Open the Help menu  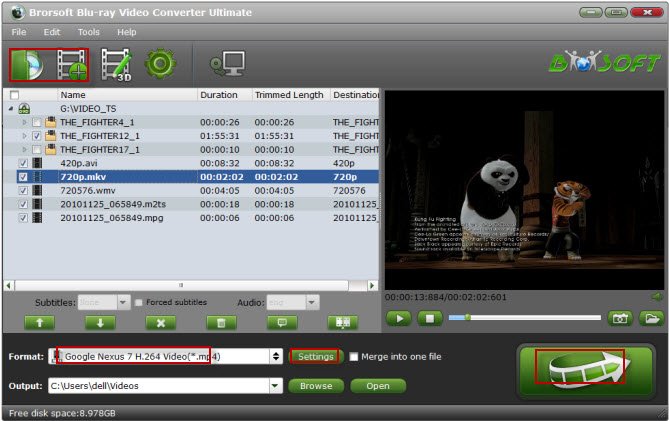(127, 32)
